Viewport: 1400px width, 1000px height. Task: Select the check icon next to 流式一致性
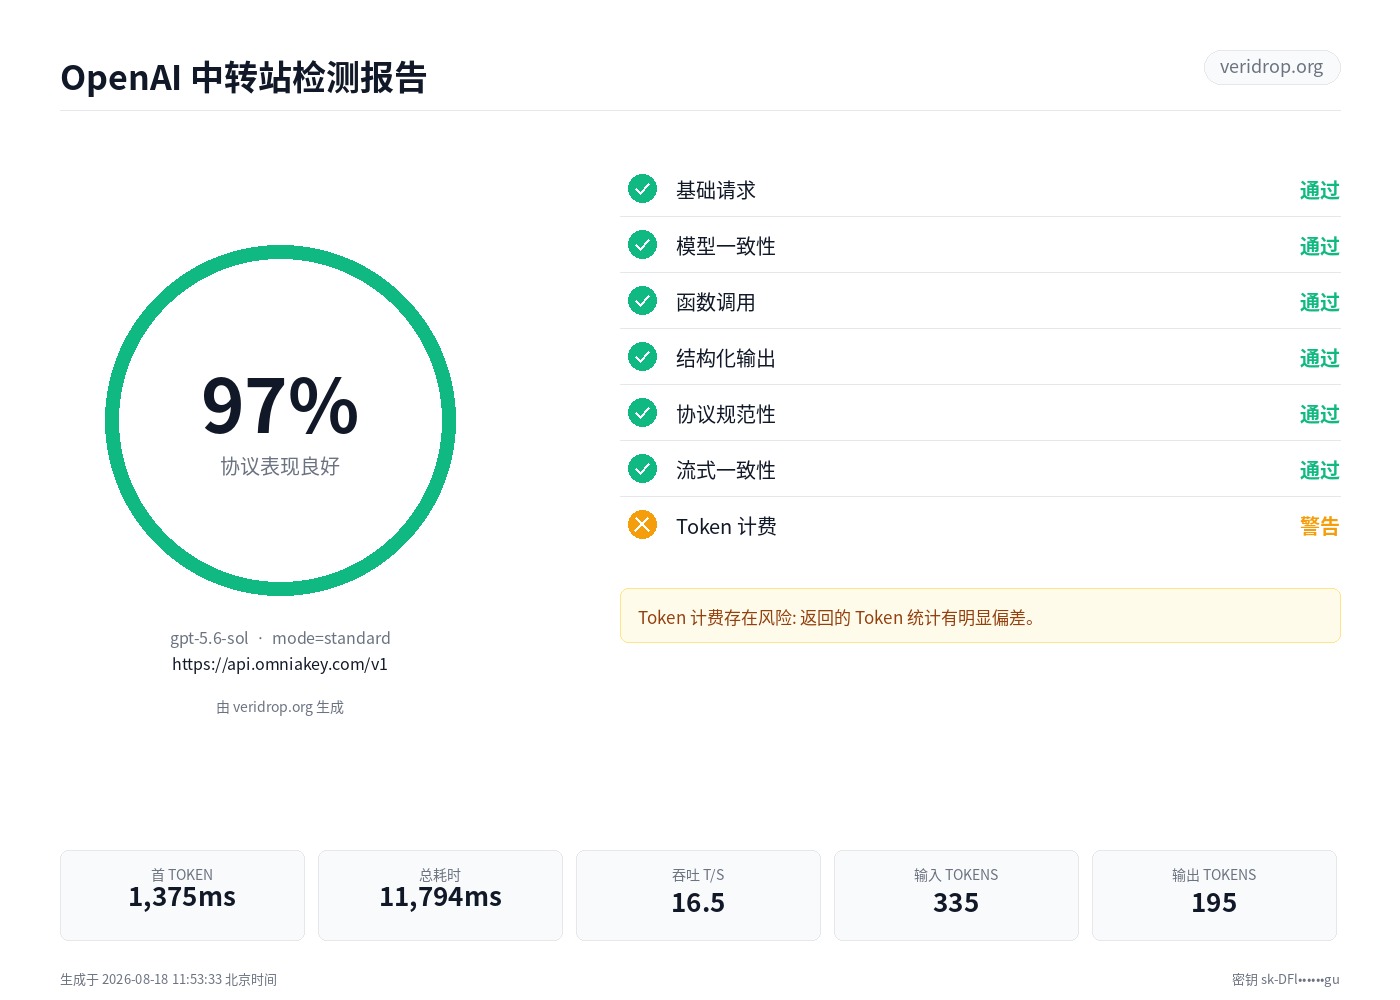point(642,469)
